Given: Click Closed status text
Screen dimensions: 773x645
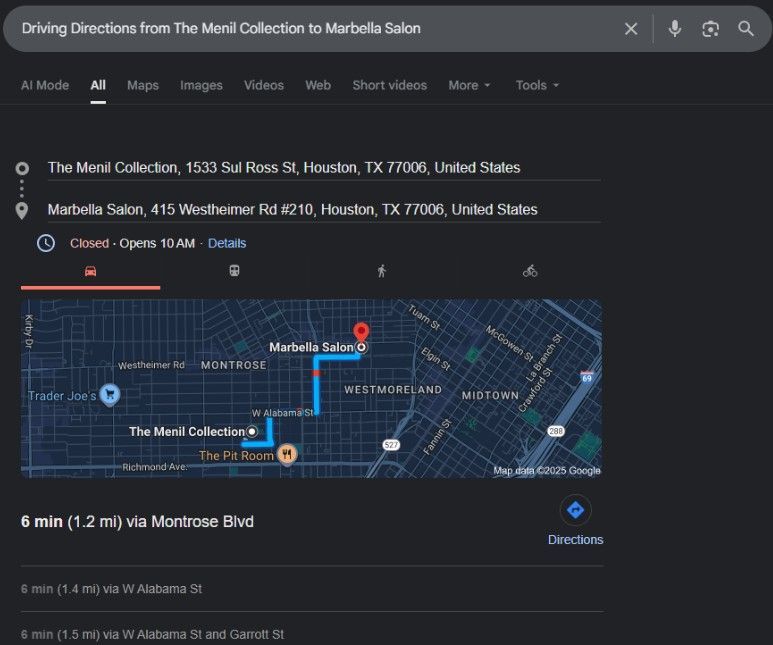Looking at the screenshot, I should 89,243.
